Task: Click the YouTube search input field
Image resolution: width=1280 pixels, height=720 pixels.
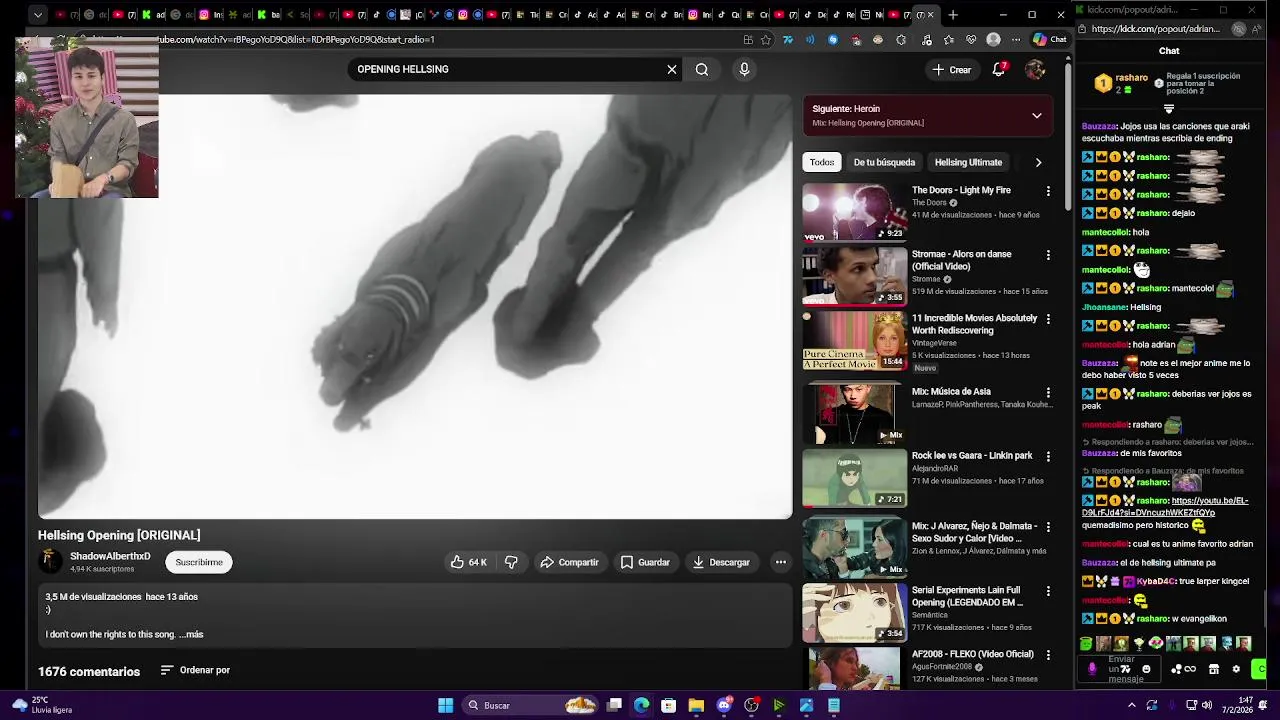Action: coord(505,69)
